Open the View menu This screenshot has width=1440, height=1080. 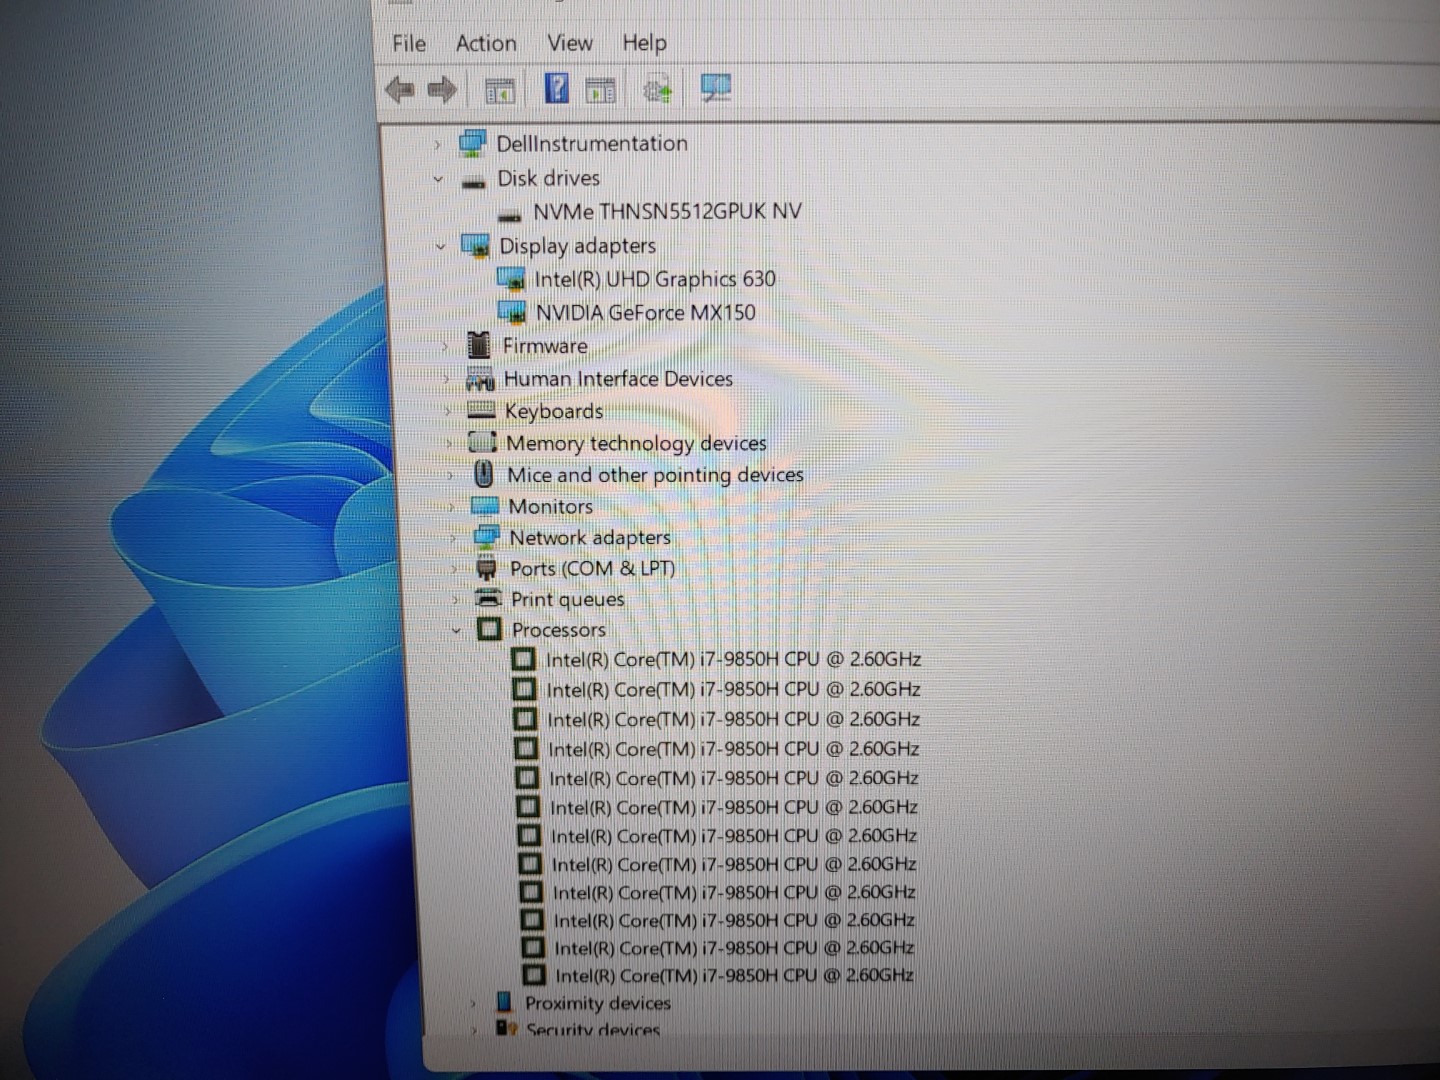(x=570, y=43)
